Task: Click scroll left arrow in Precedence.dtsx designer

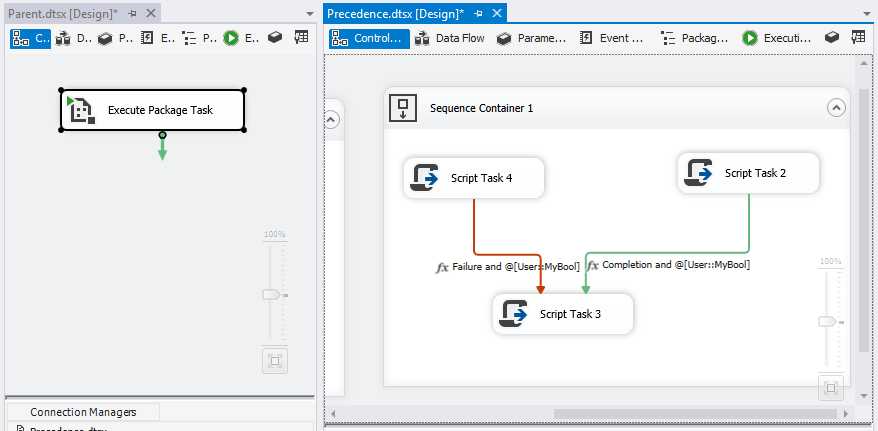Action: tap(334, 414)
